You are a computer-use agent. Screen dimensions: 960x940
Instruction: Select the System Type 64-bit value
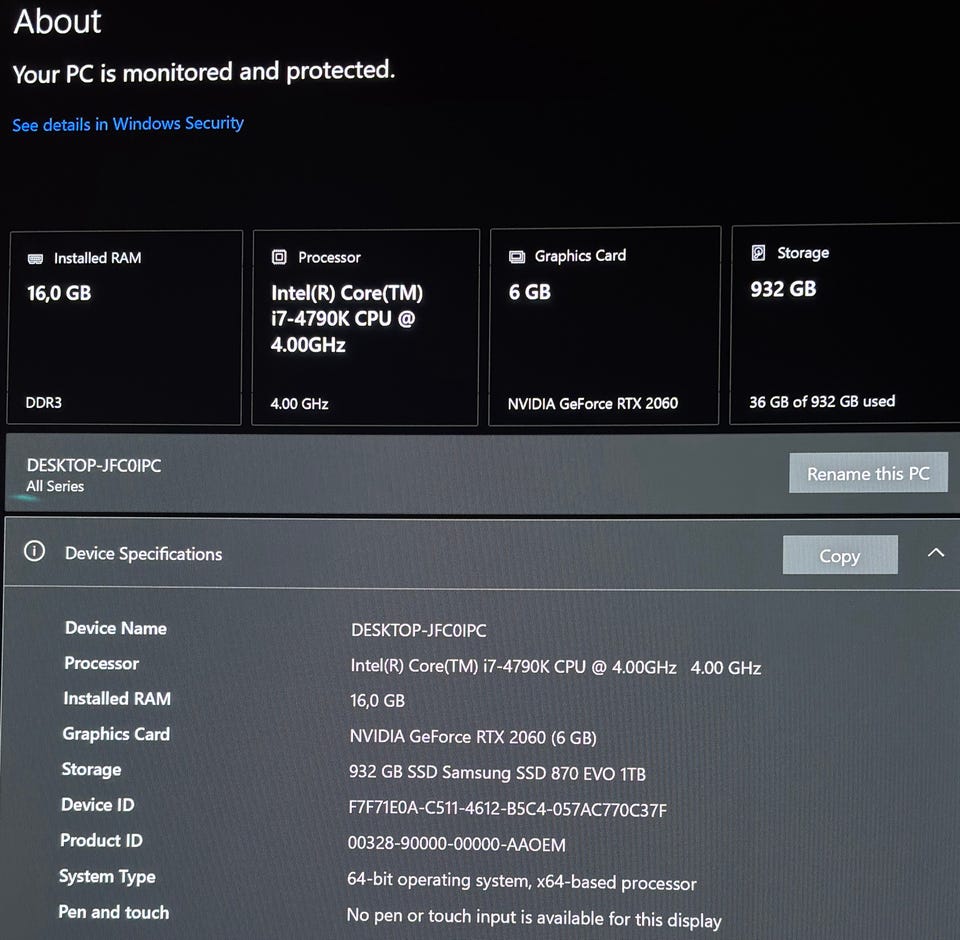[522, 881]
